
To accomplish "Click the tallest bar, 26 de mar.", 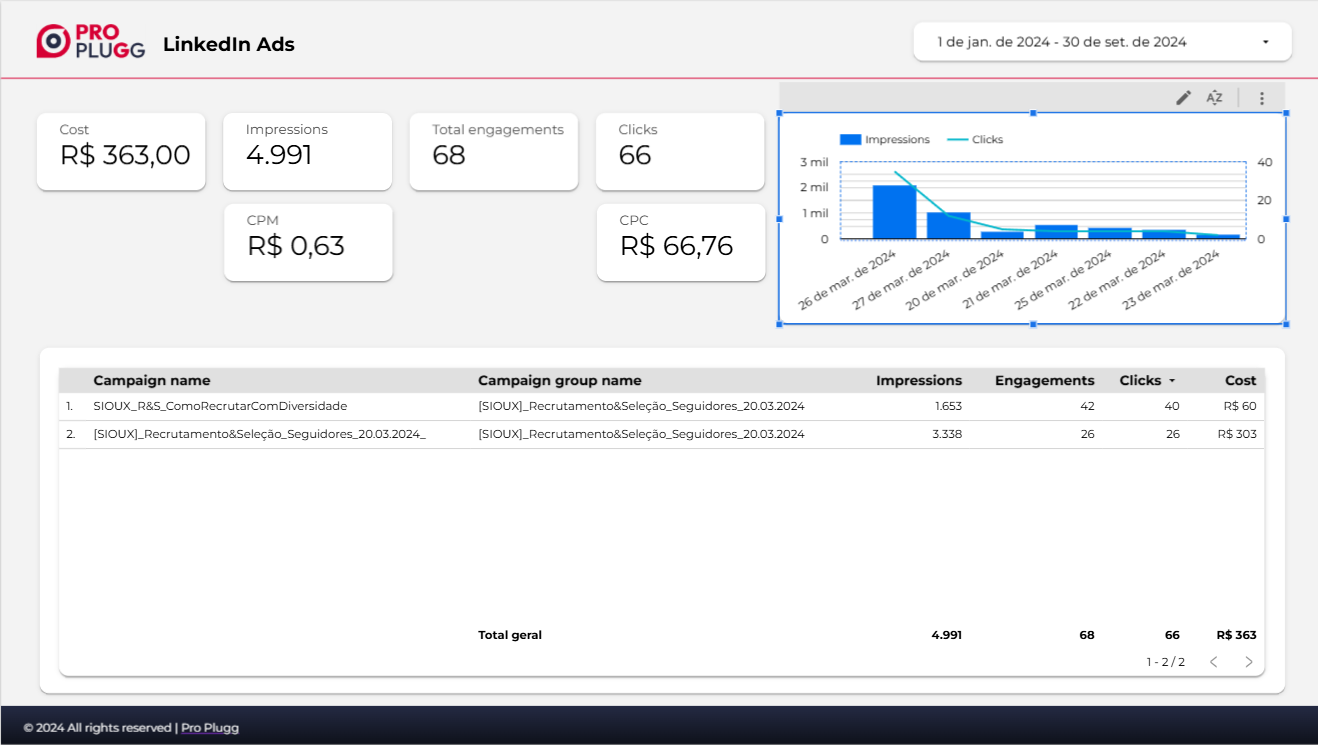I will tap(894, 212).
